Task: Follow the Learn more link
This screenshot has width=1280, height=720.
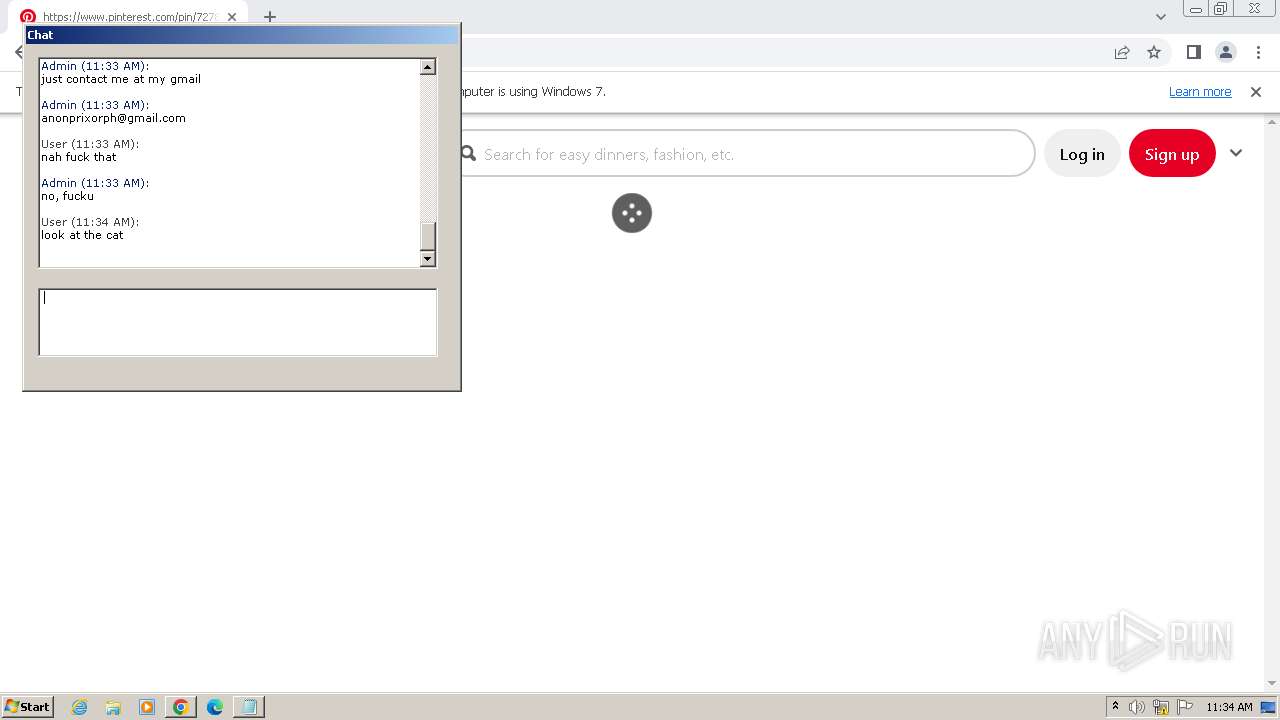Action: pyautogui.click(x=1200, y=91)
